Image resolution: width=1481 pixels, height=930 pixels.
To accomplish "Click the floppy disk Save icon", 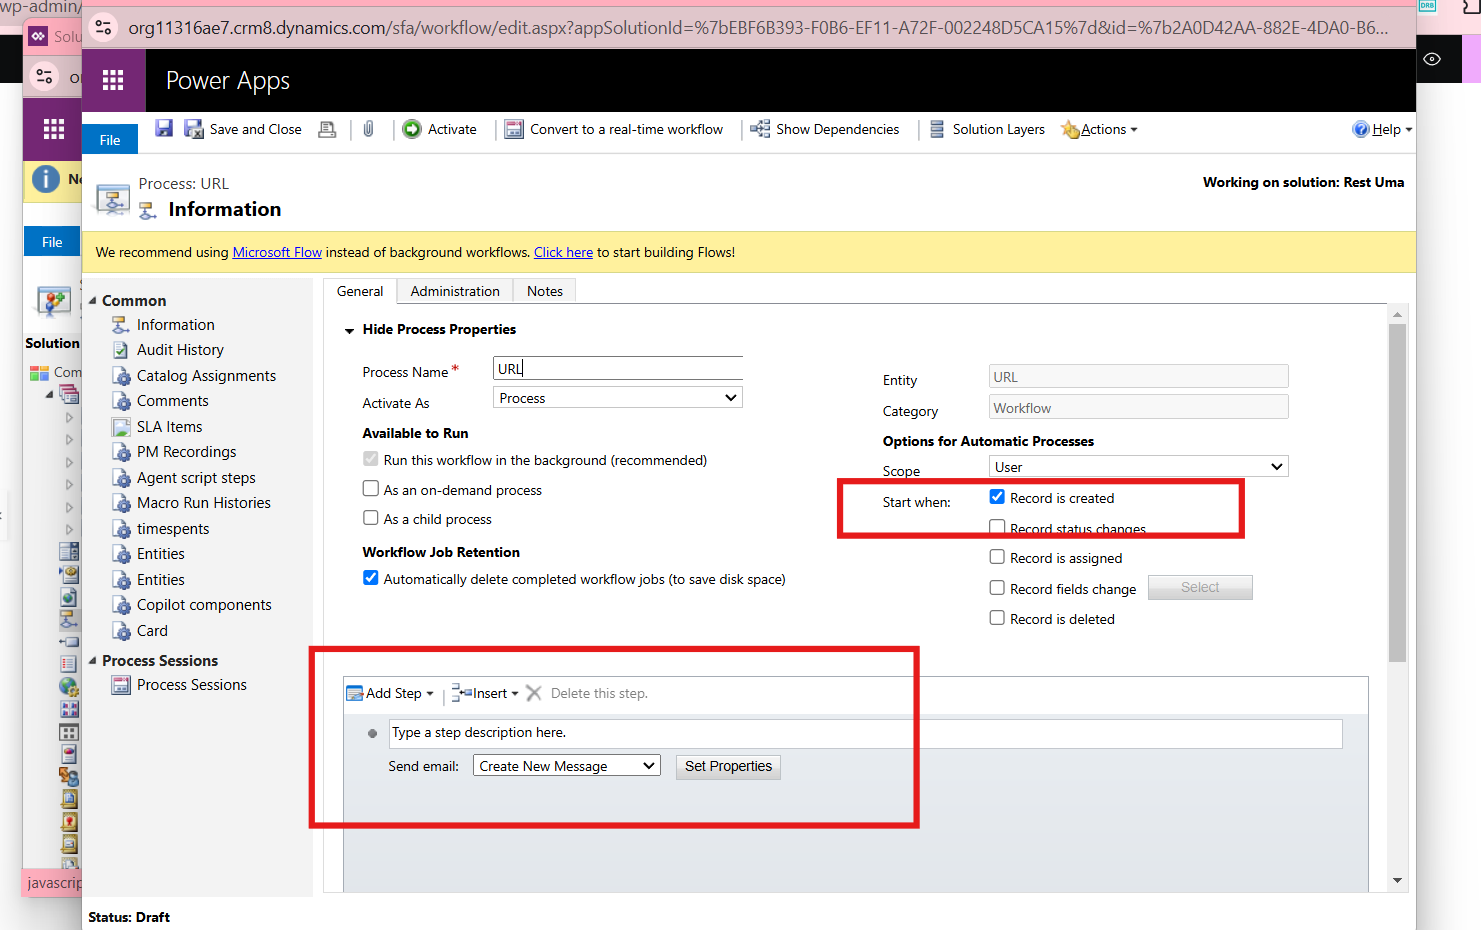I will [x=164, y=128].
